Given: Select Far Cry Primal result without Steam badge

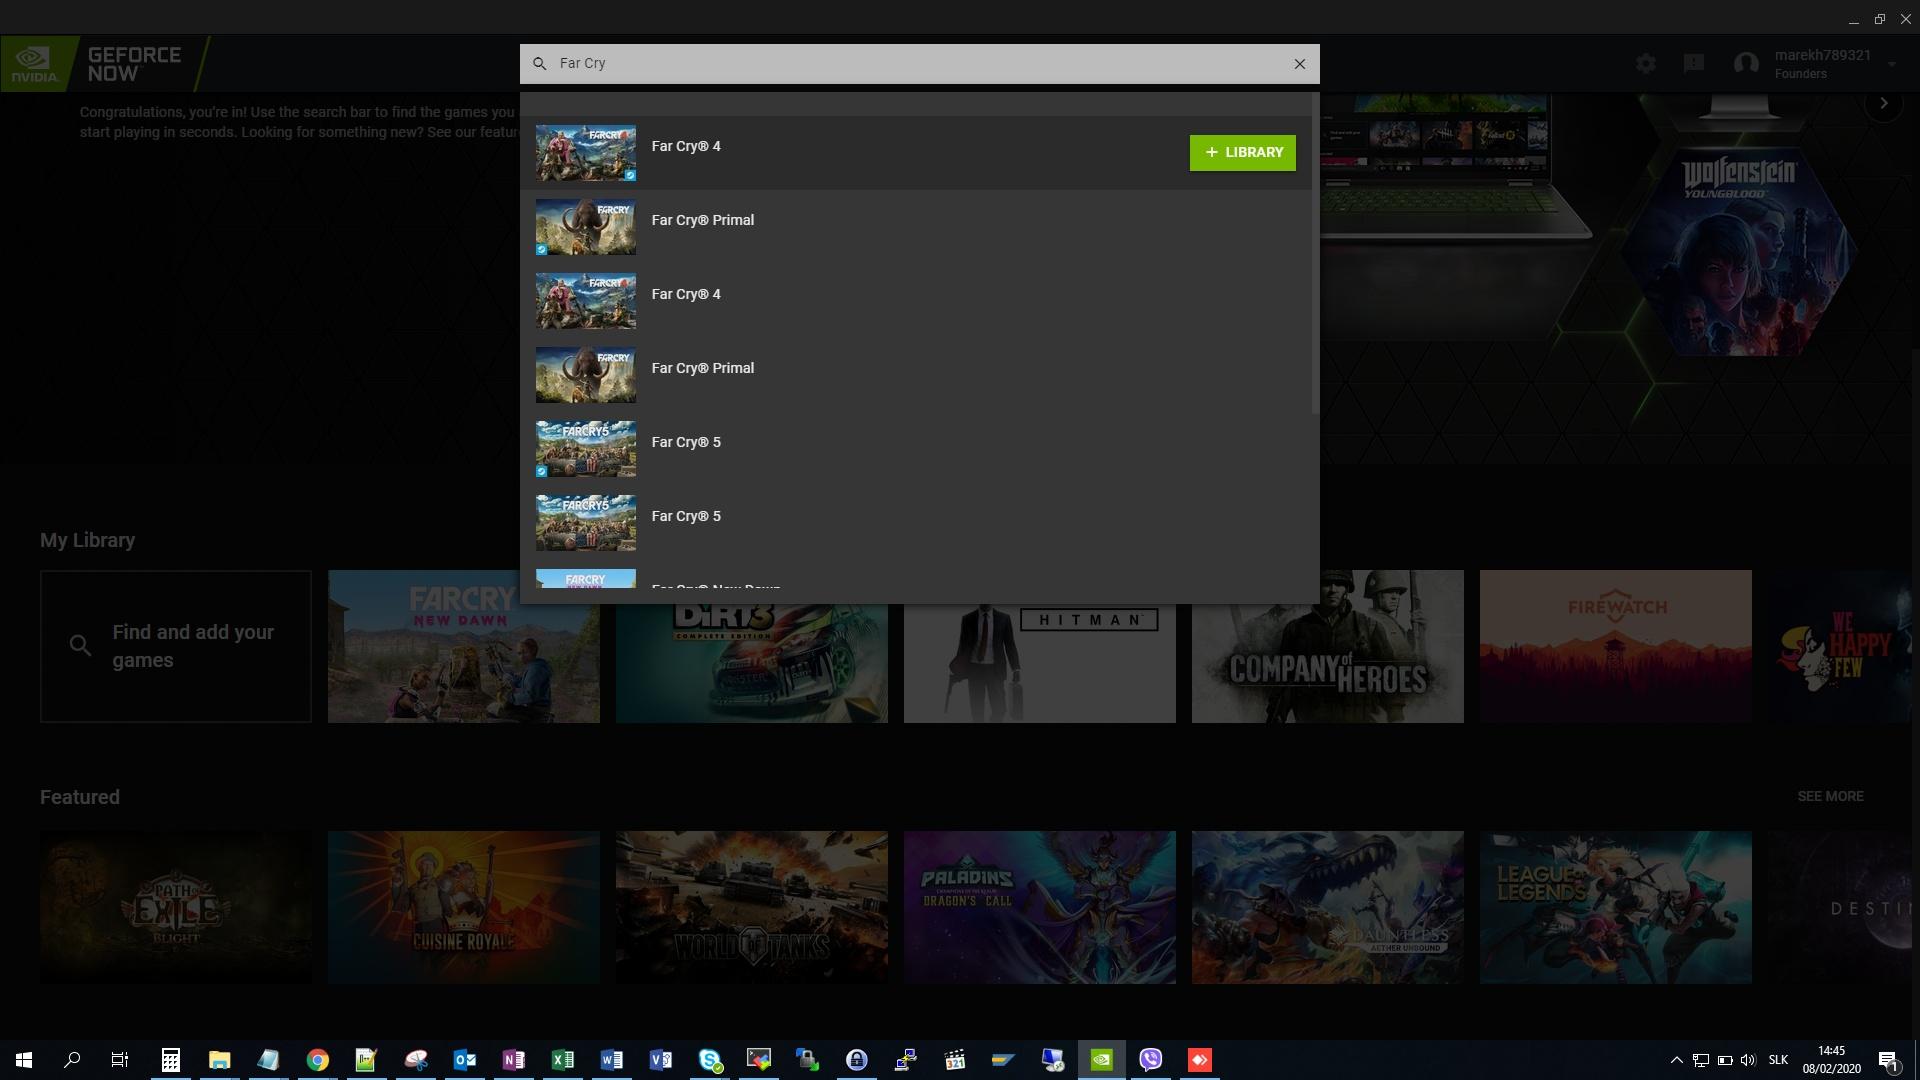Looking at the screenshot, I should [x=915, y=375].
